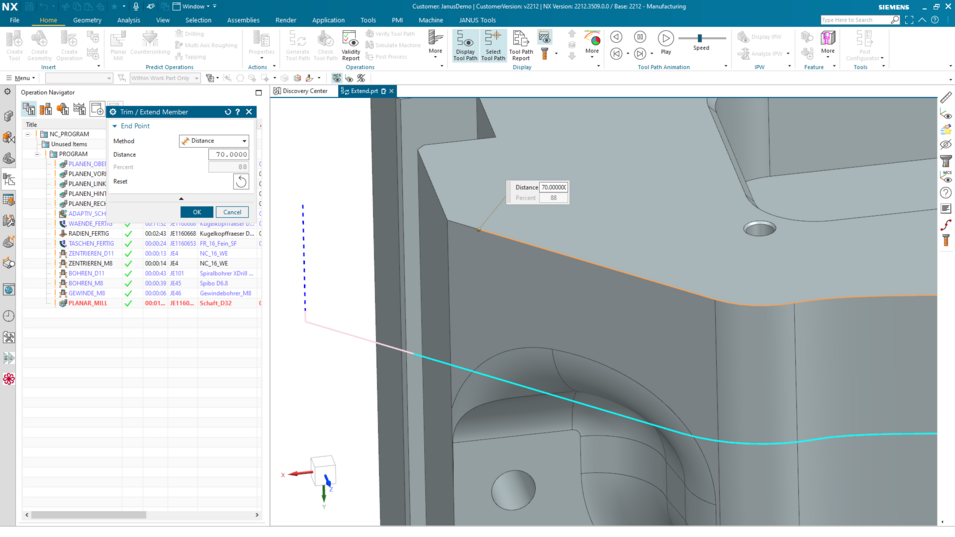This screenshot has width=955, height=537.
Task: Open the Web Browser sidebar tab
Action: (x=9, y=290)
